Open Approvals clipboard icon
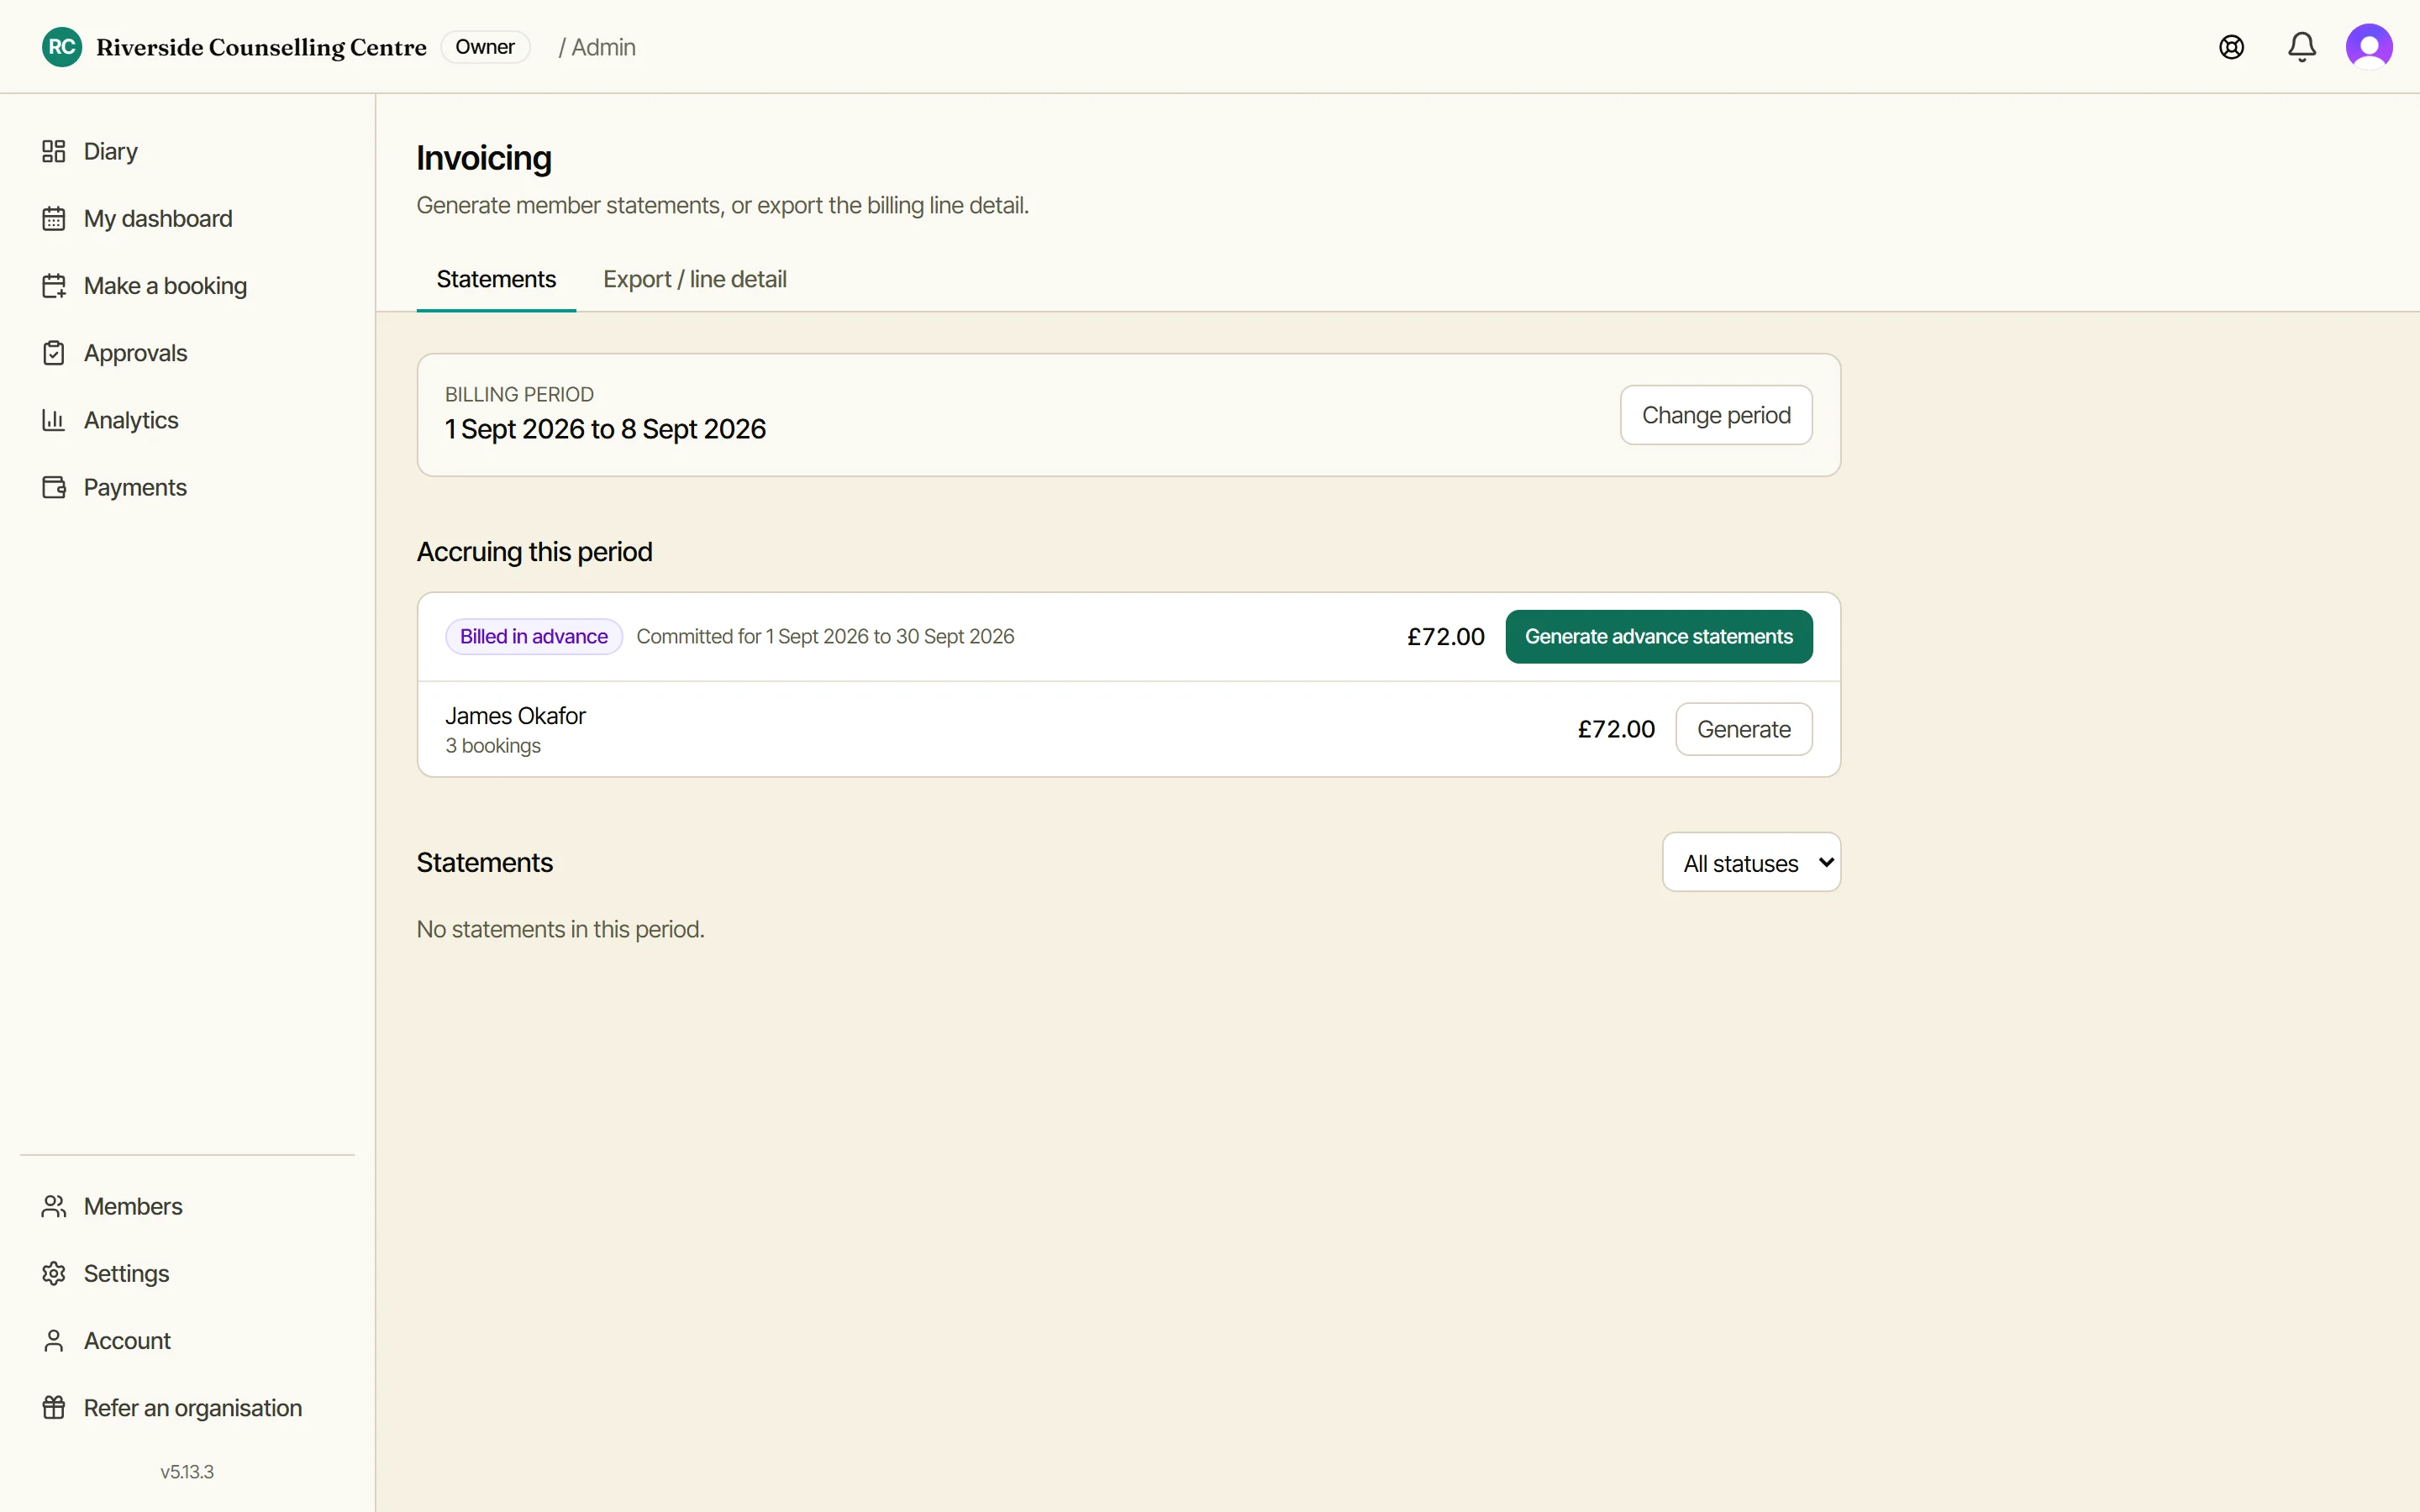The width and height of the screenshot is (2420, 1512). pos(54,353)
